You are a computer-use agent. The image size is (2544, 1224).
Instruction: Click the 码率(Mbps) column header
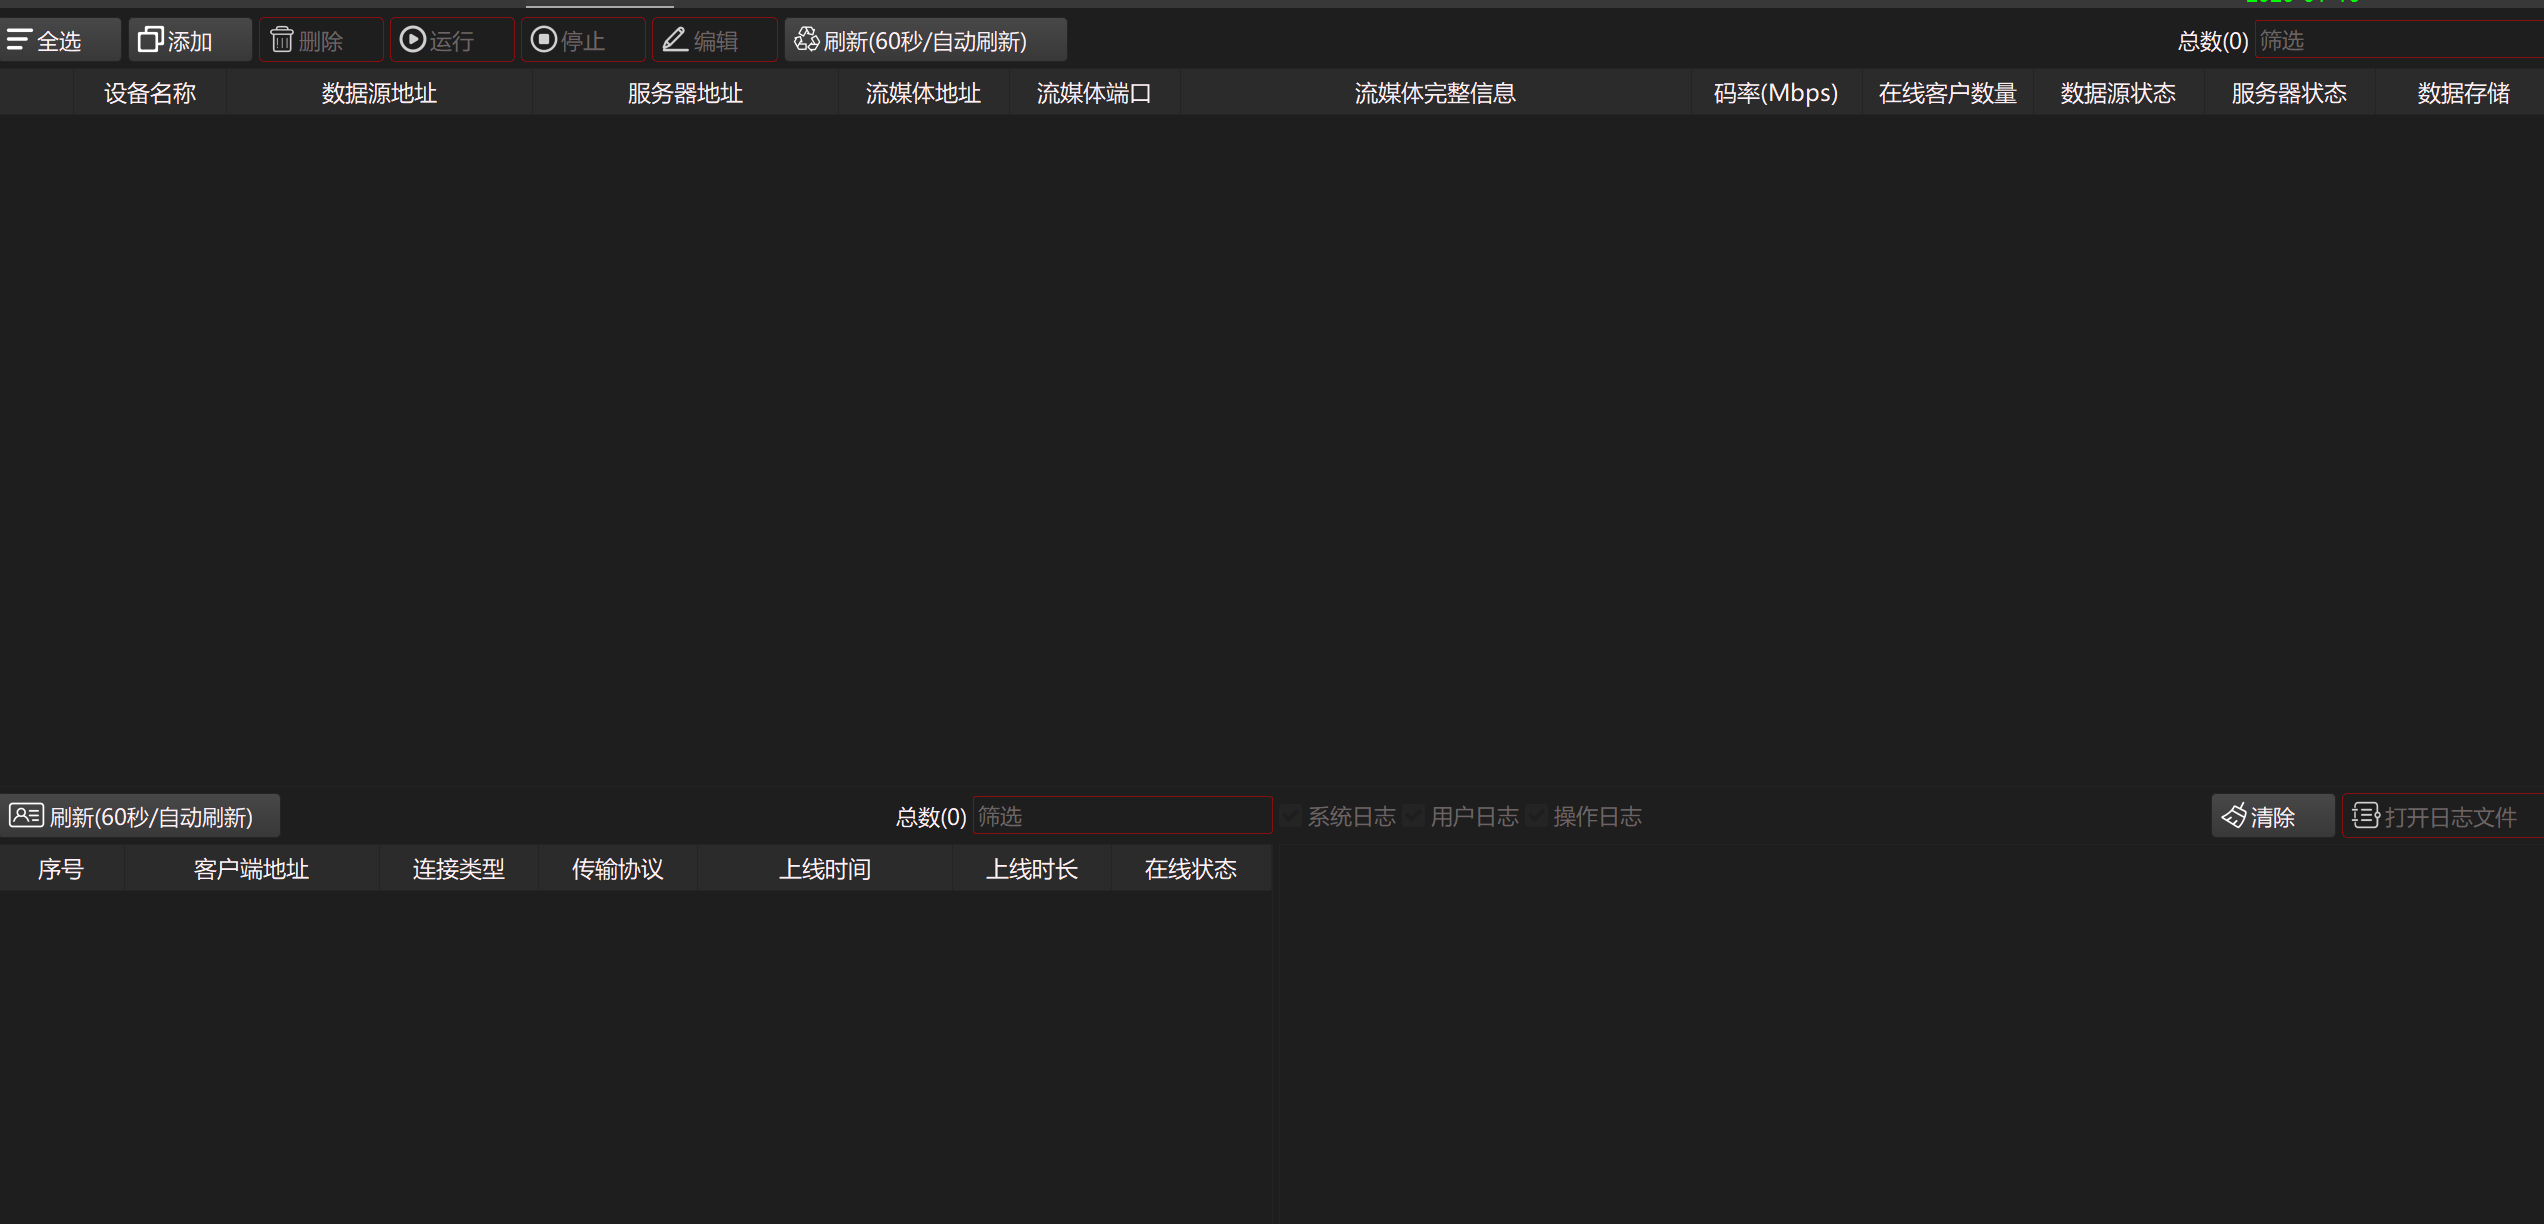[x=1775, y=93]
